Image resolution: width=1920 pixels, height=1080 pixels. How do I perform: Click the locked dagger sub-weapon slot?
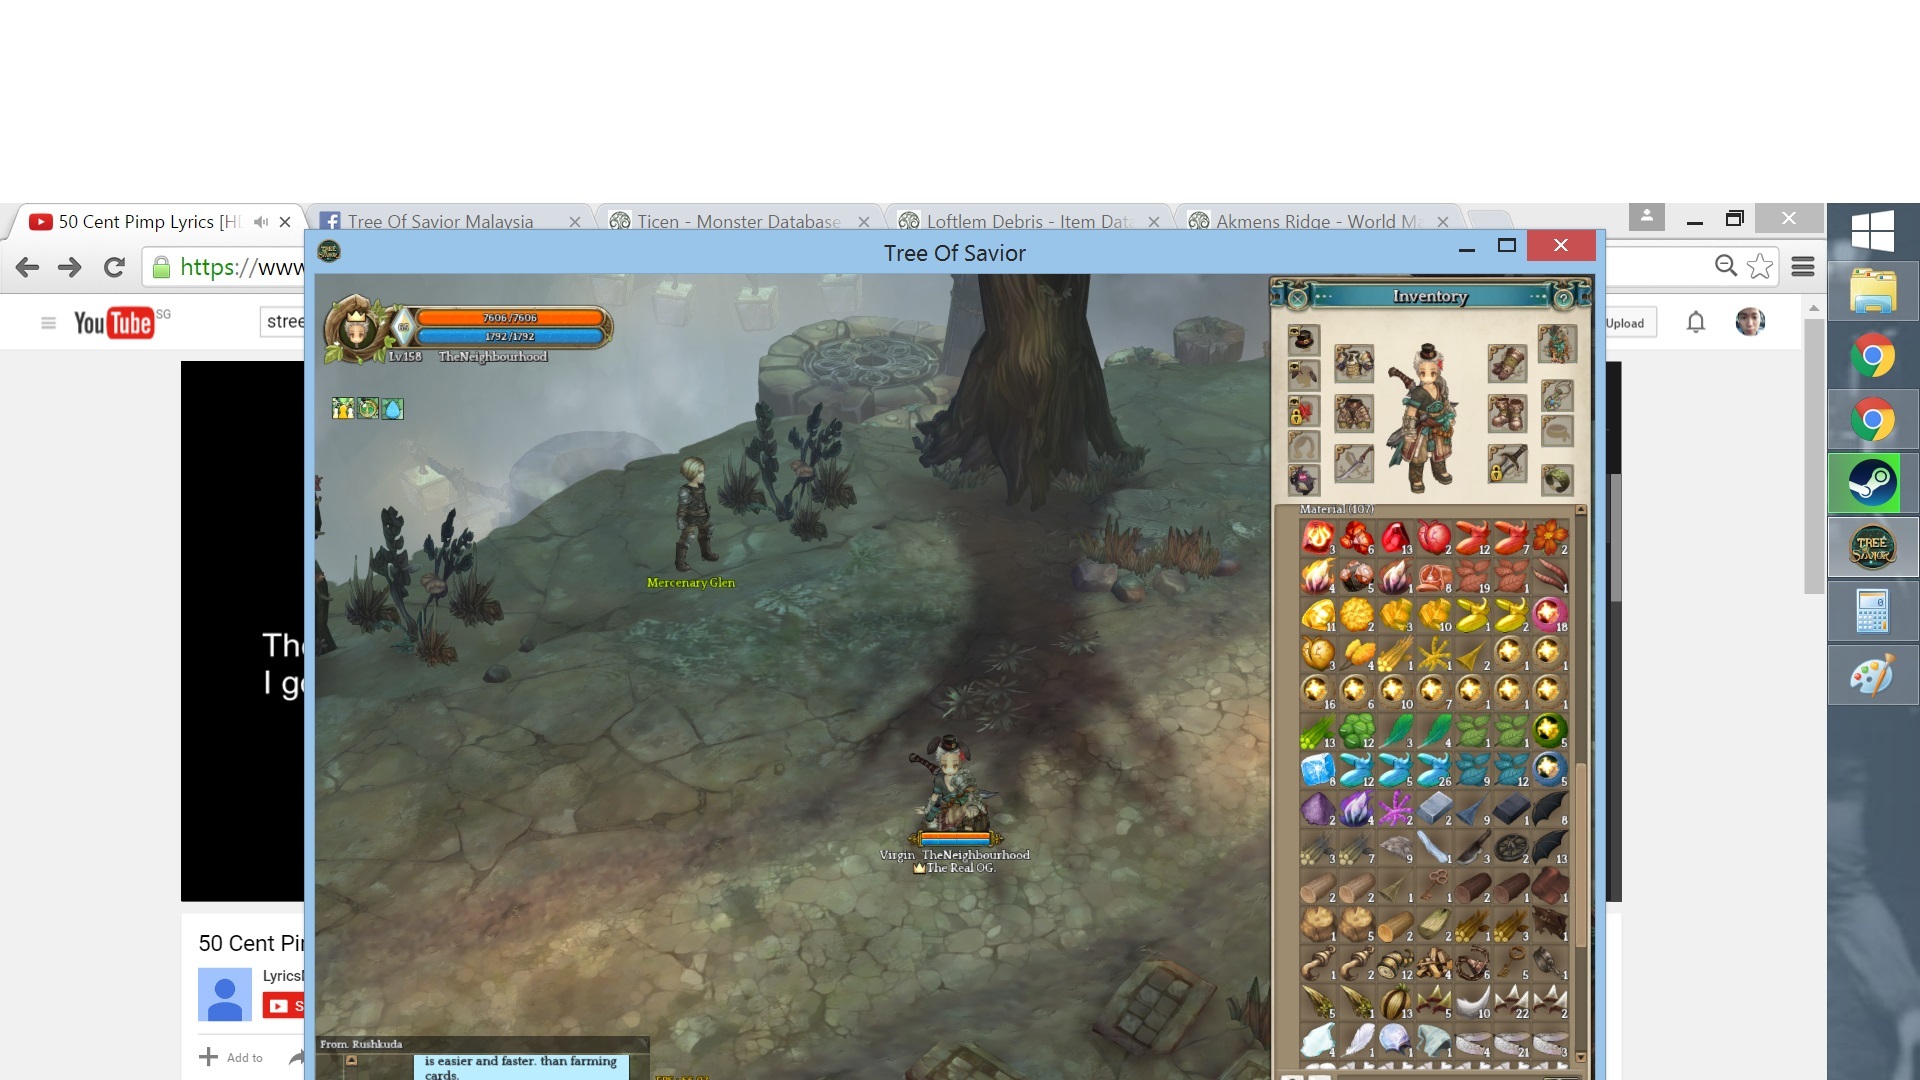tap(1507, 464)
